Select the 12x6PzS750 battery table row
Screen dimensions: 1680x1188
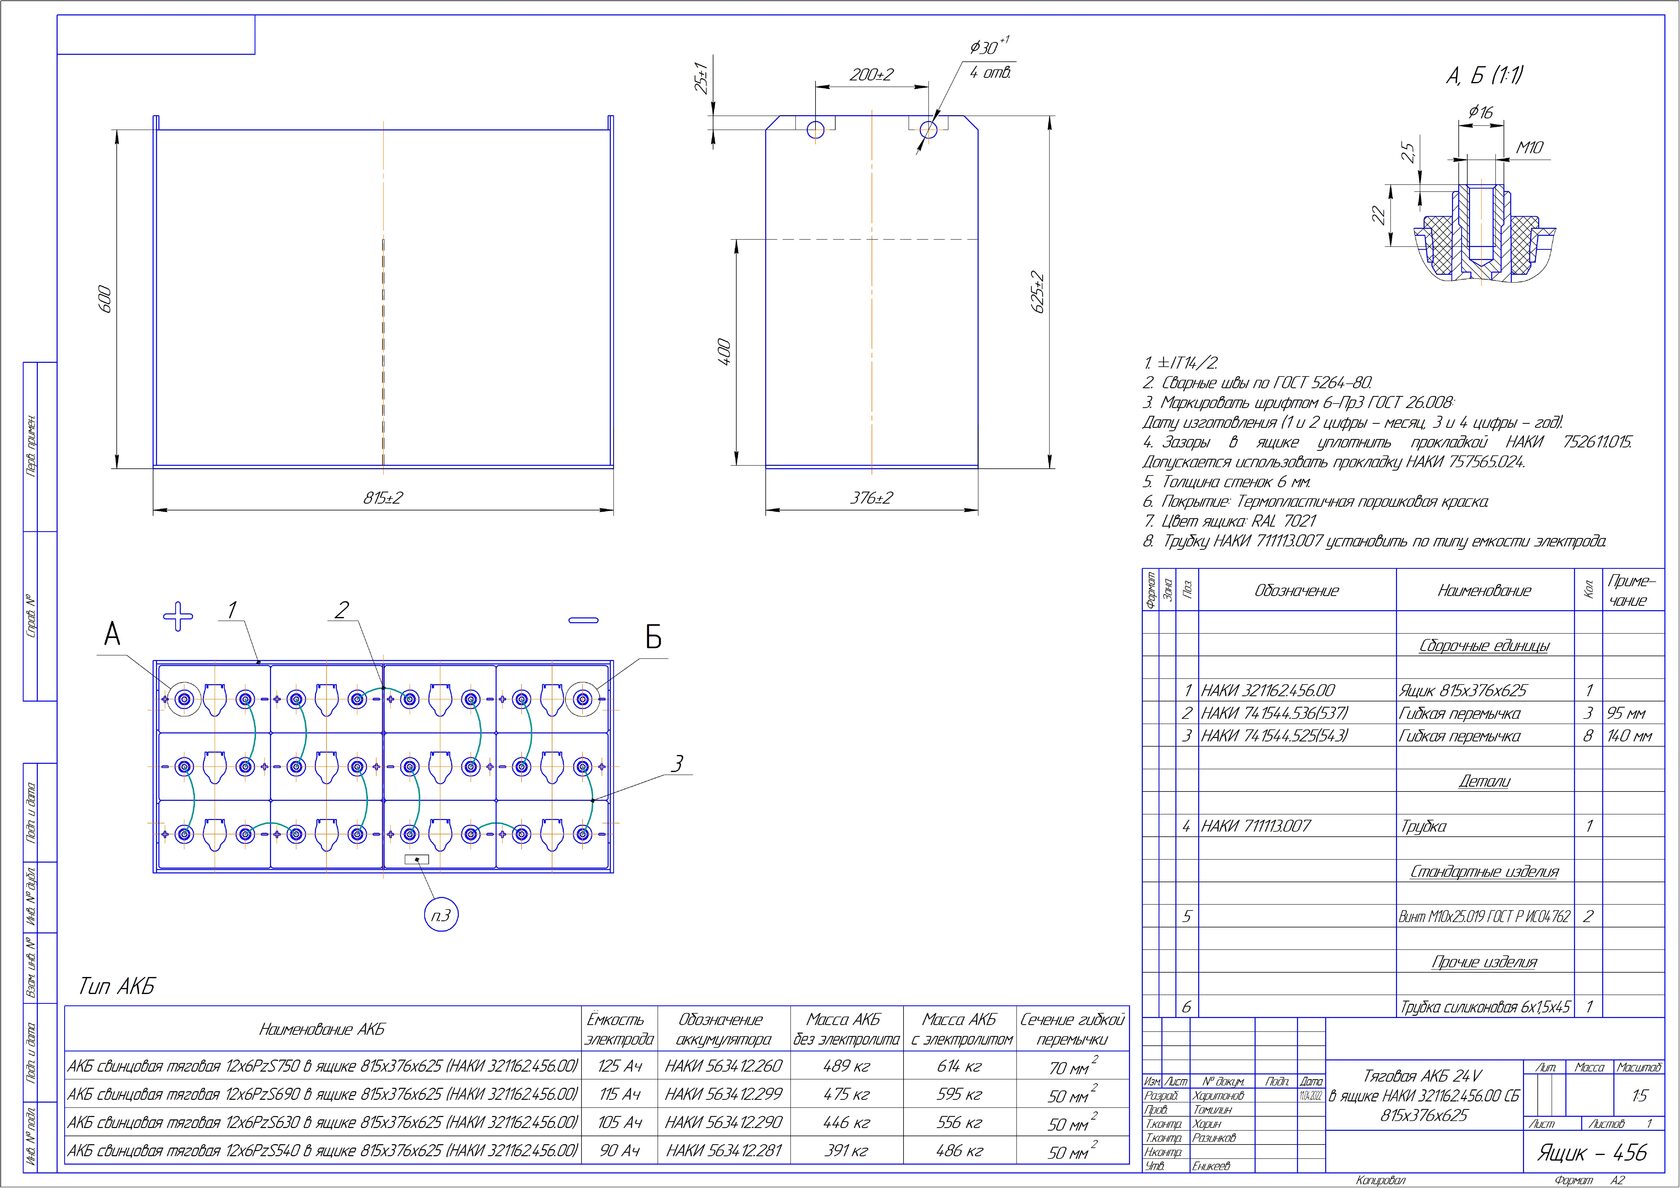click(597, 1065)
